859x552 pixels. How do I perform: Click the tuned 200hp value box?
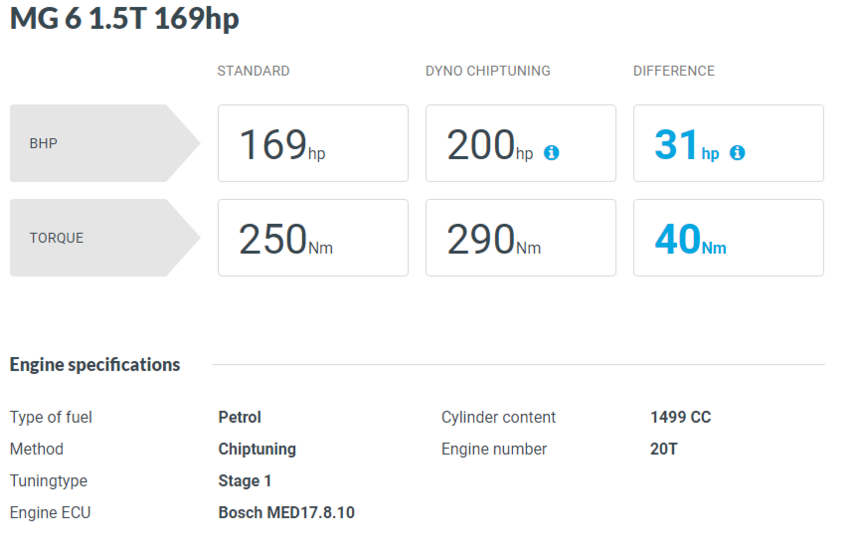(x=520, y=143)
